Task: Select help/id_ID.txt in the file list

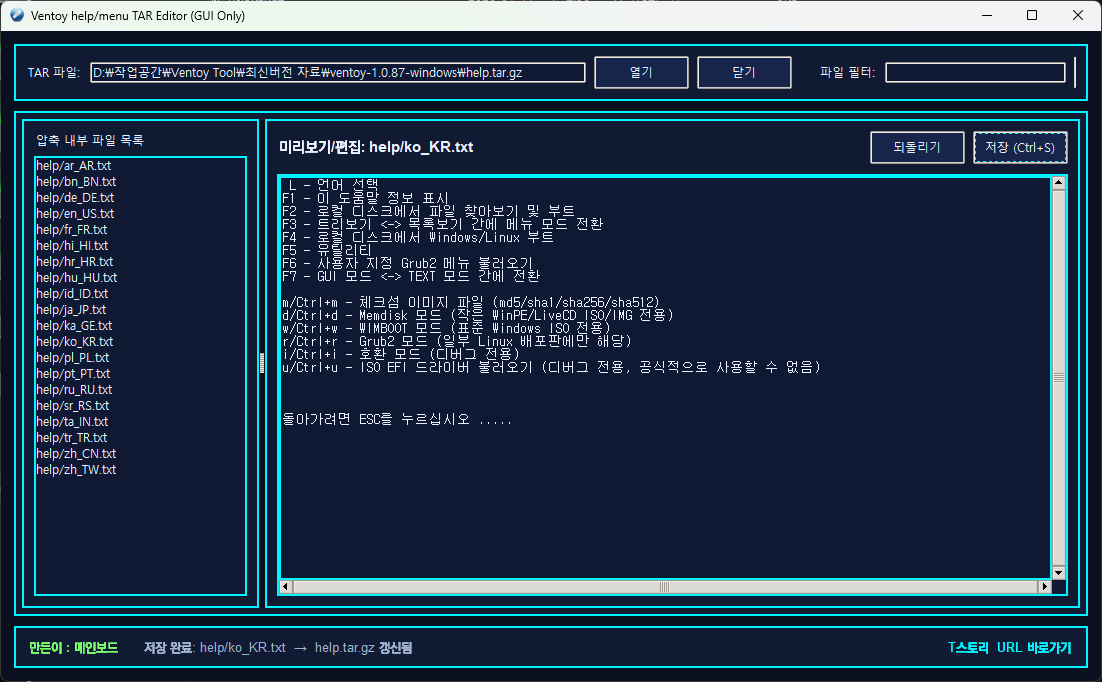Action: (x=72, y=294)
